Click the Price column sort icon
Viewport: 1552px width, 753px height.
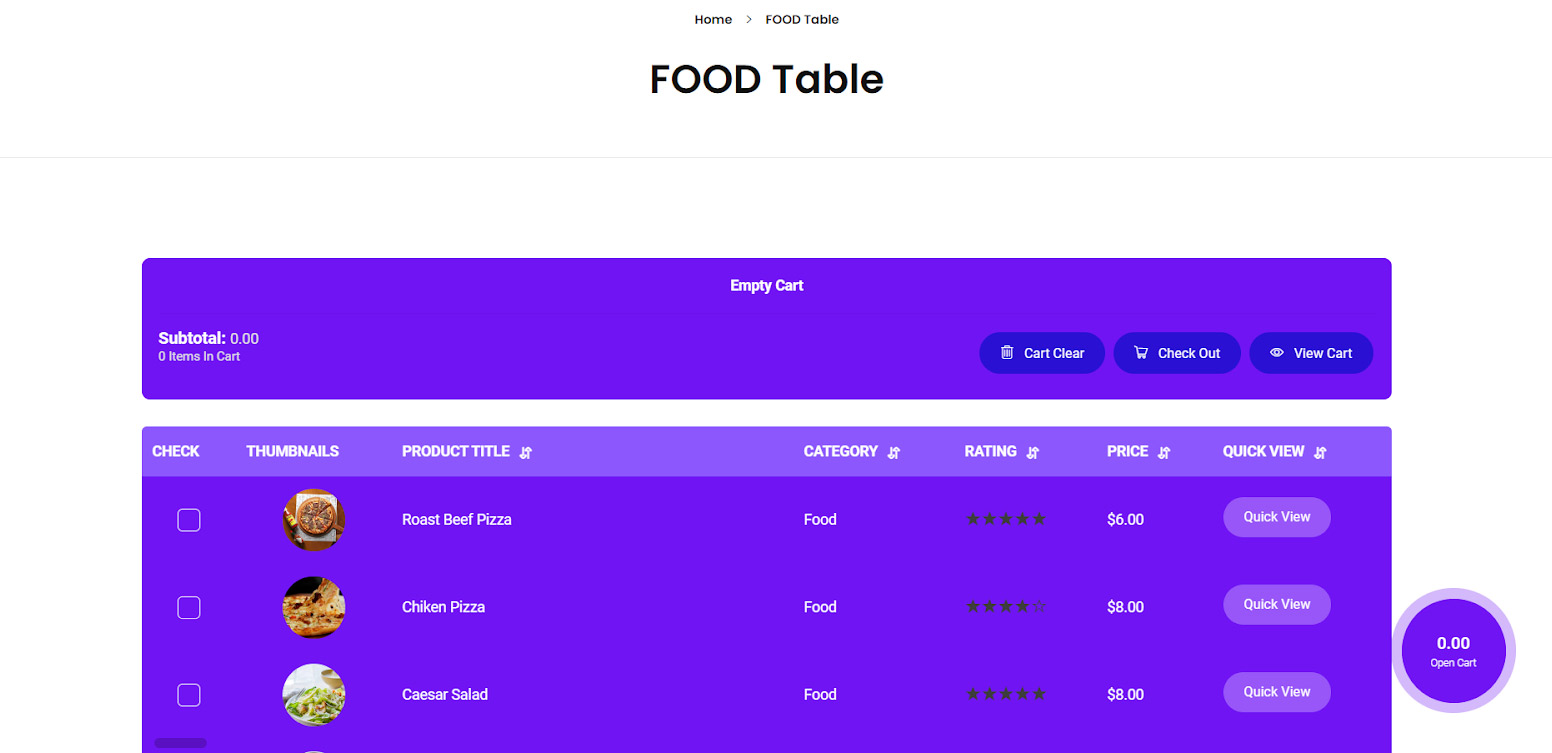(x=1164, y=453)
